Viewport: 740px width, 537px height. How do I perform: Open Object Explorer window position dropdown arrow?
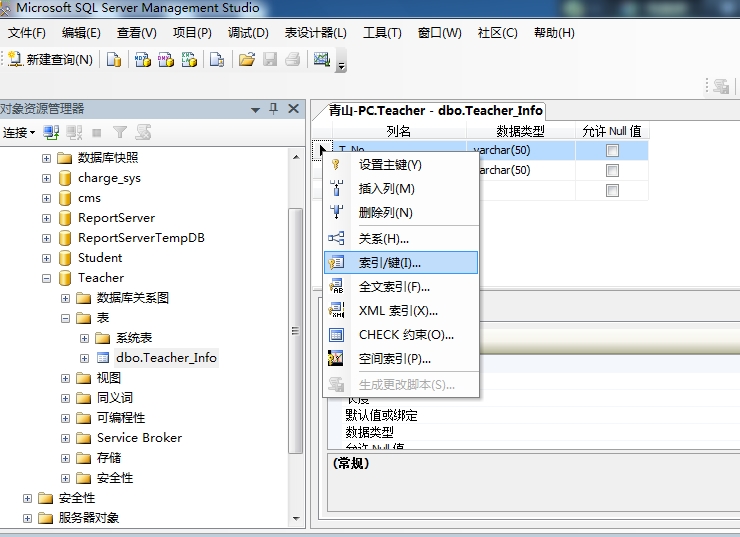click(255, 110)
